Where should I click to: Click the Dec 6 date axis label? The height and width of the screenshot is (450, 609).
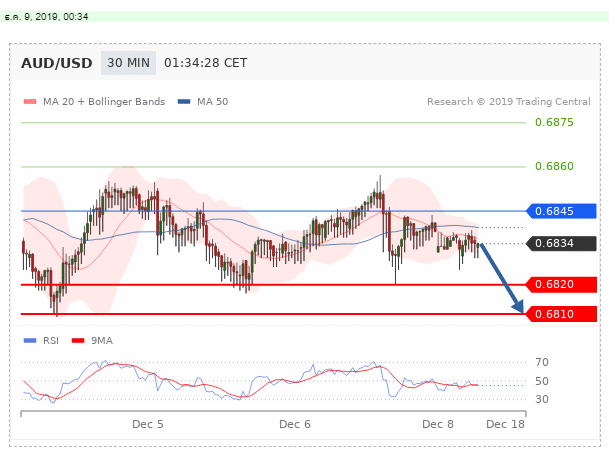[x=295, y=424]
